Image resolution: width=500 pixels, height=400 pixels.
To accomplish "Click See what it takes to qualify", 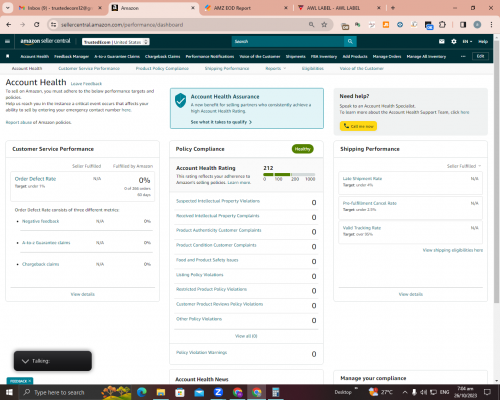I will 221,122.
